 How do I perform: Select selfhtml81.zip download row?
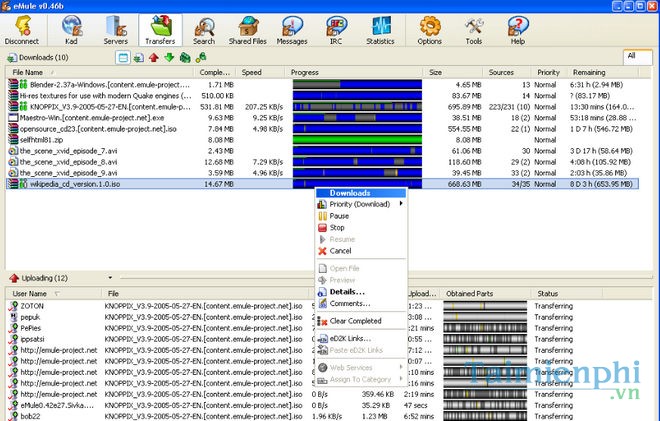pos(322,140)
